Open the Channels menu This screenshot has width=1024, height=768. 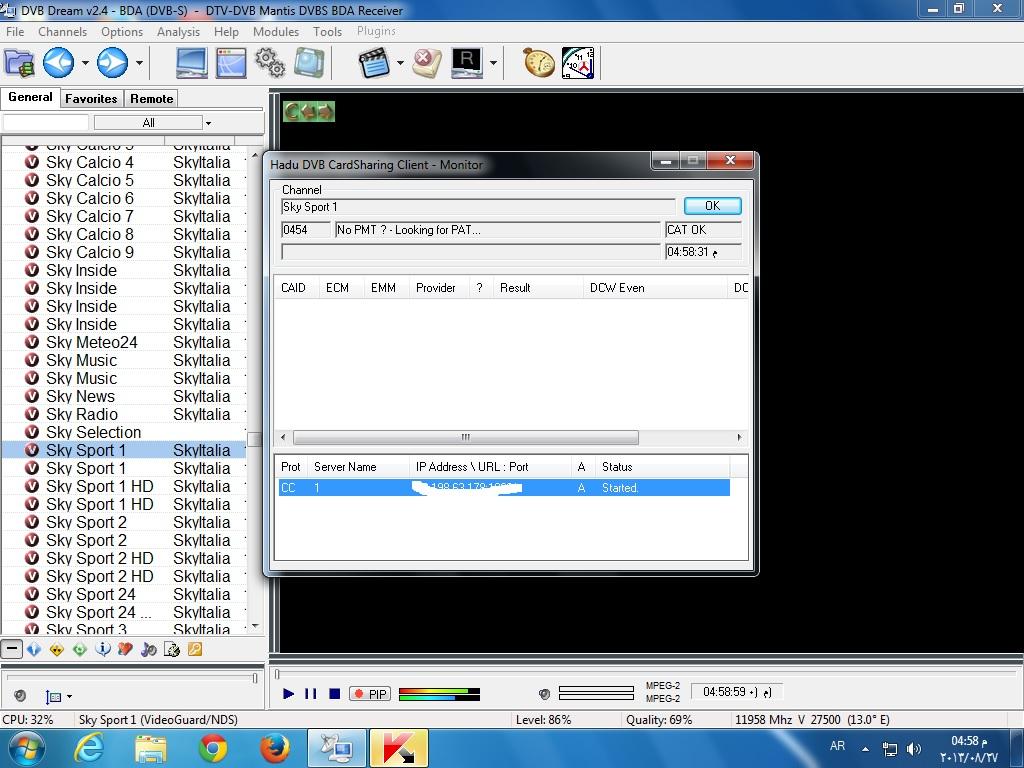point(62,31)
